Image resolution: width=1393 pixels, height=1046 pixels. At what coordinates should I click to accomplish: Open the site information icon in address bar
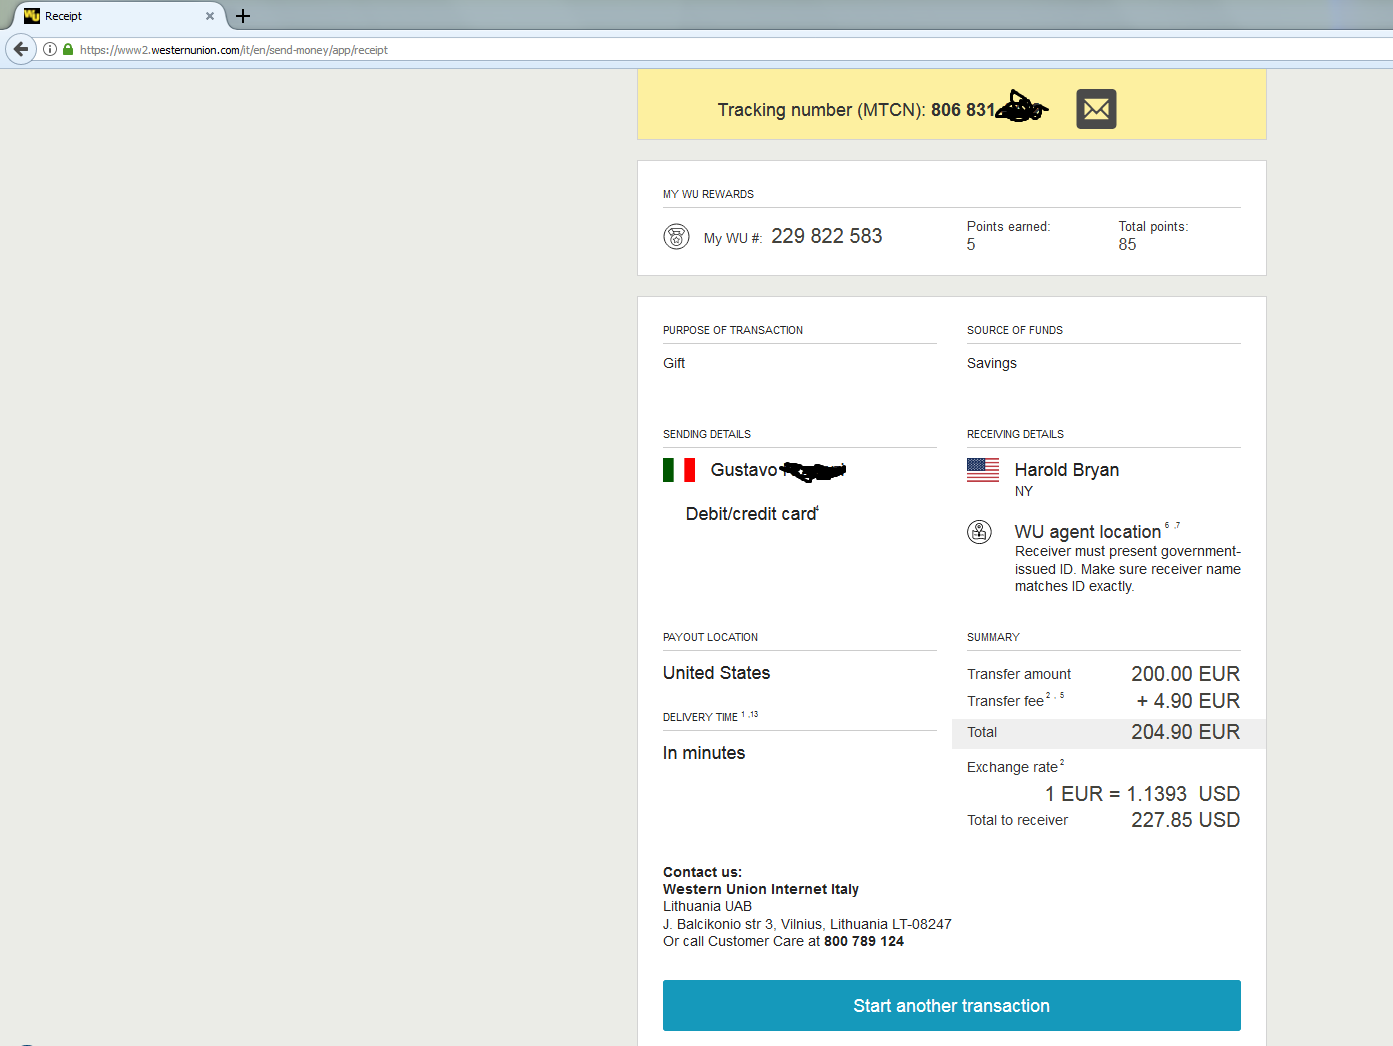pos(50,49)
